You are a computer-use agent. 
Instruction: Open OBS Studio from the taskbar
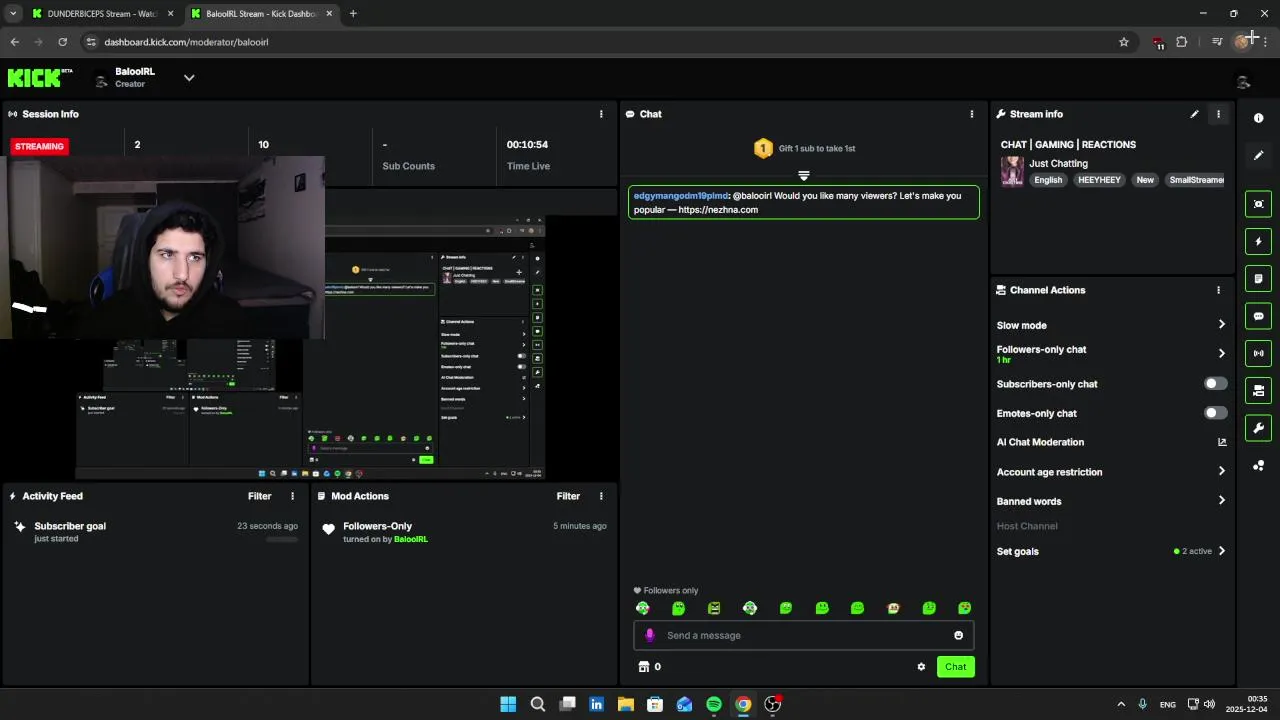click(x=772, y=704)
